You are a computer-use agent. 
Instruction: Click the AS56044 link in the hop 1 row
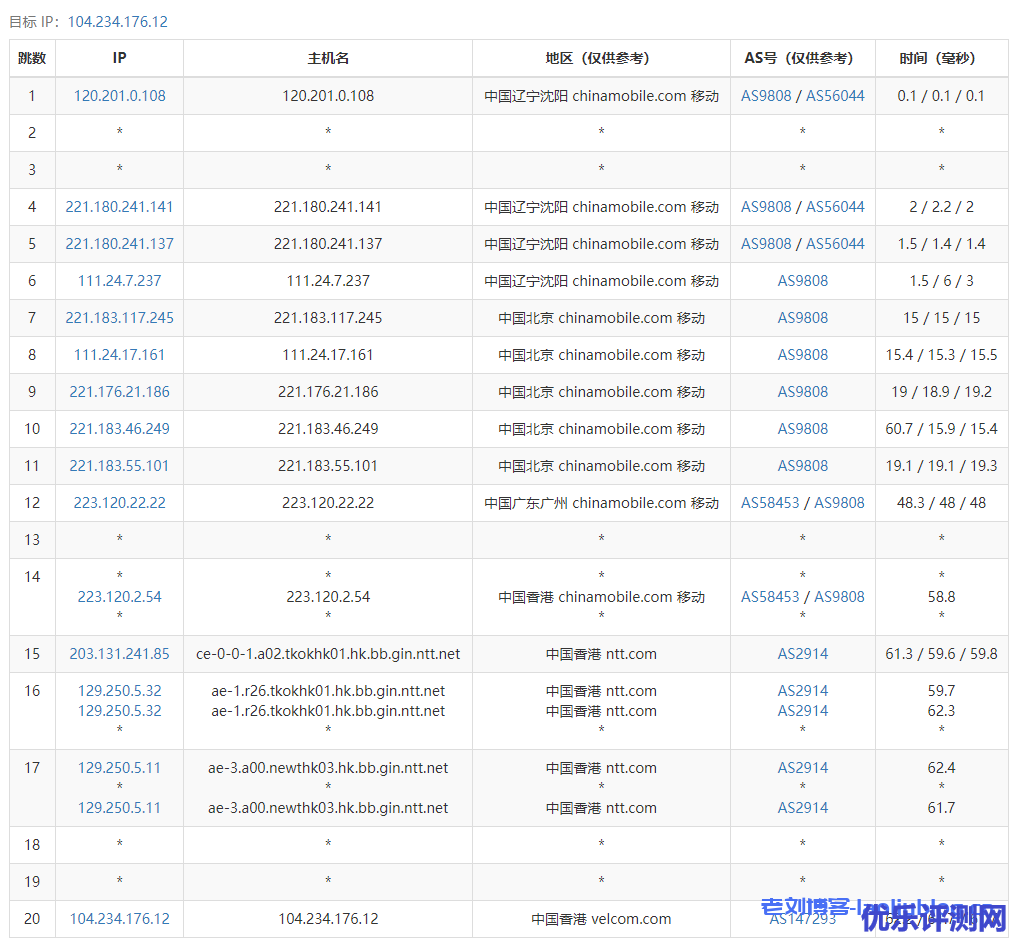(835, 96)
